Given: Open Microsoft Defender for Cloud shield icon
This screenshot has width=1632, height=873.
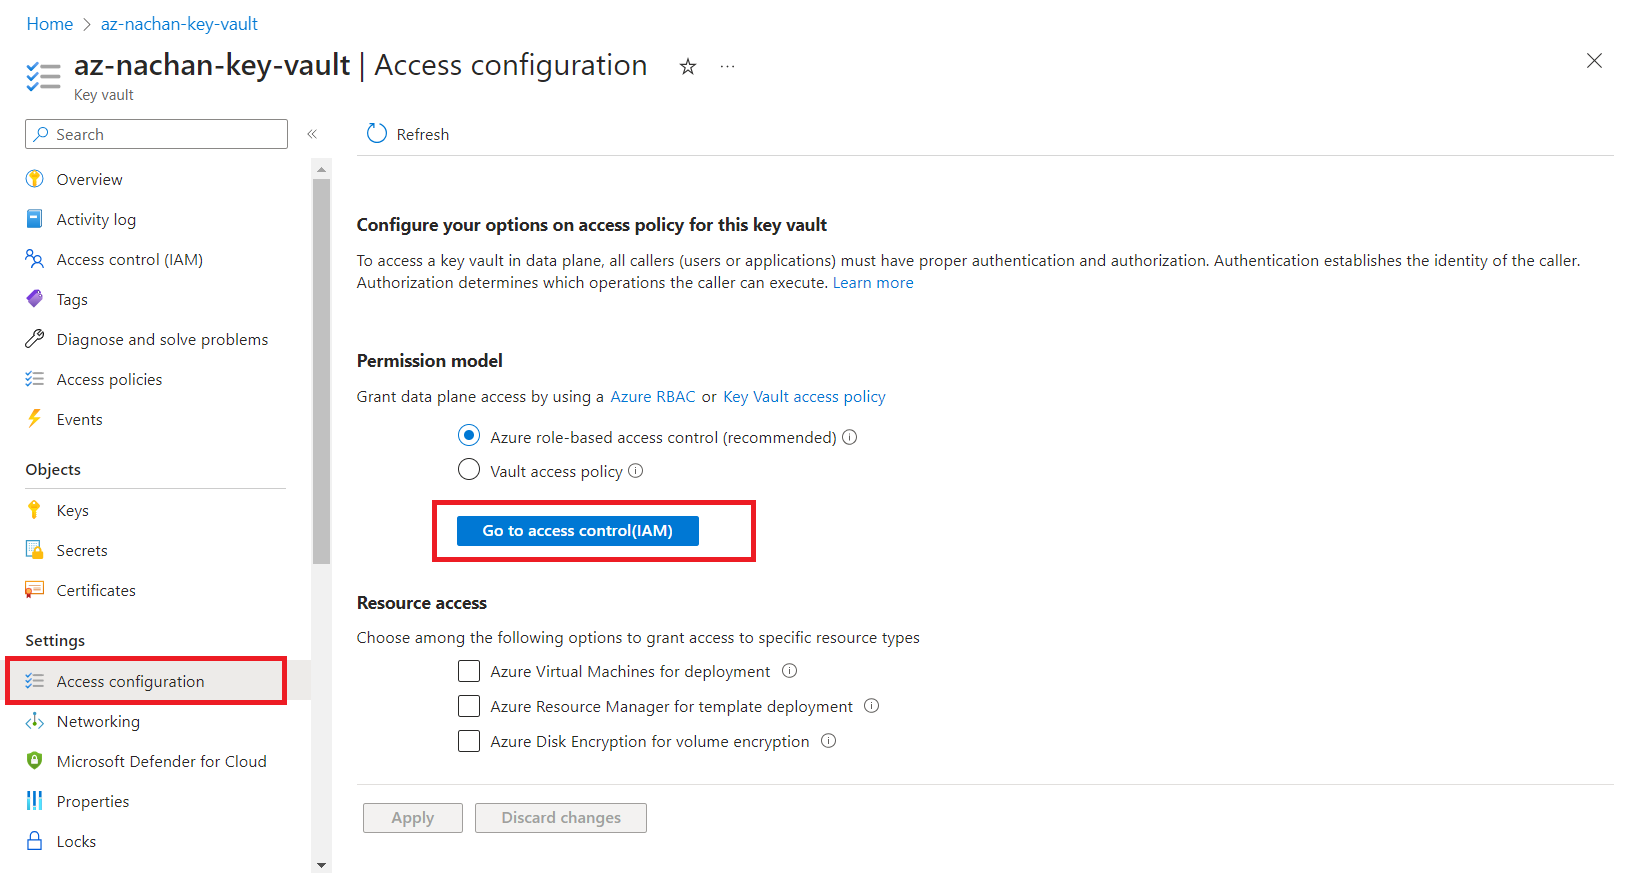Looking at the screenshot, I should pyautogui.click(x=35, y=761).
